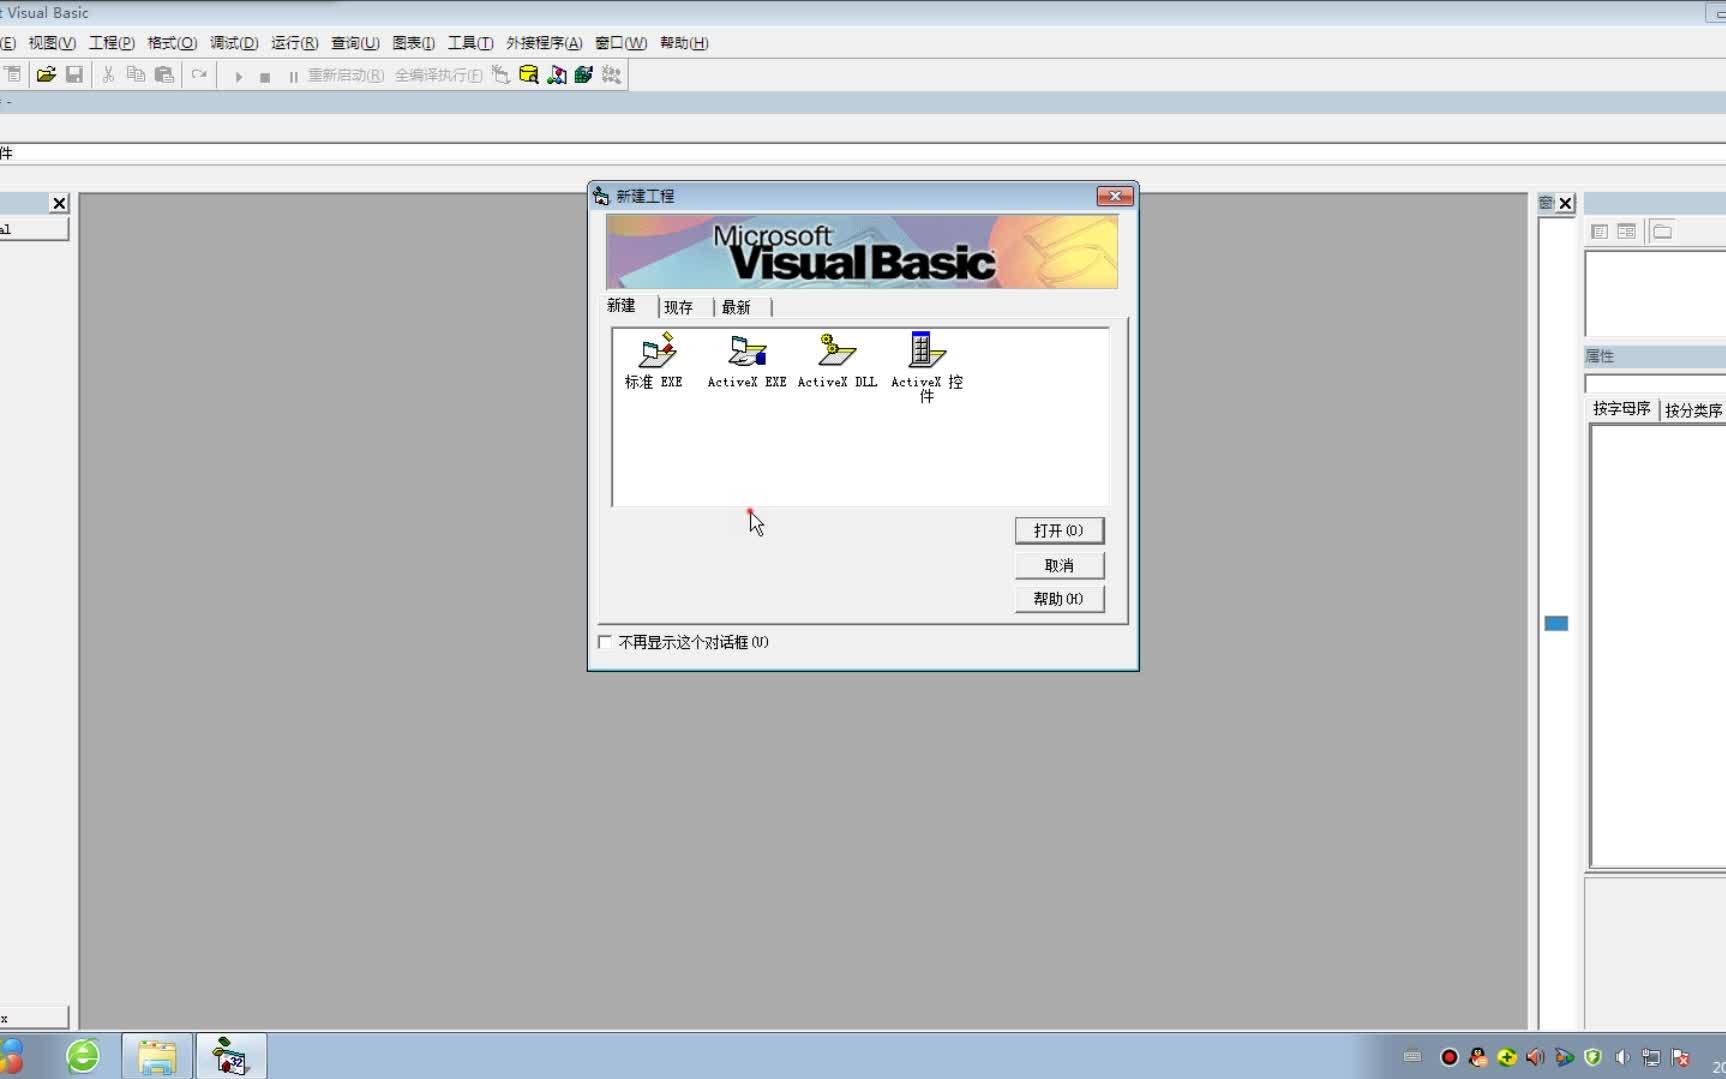Open the 视图(V) menu
Image resolution: width=1726 pixels, height=1079 pixels.
click(52, 43)
